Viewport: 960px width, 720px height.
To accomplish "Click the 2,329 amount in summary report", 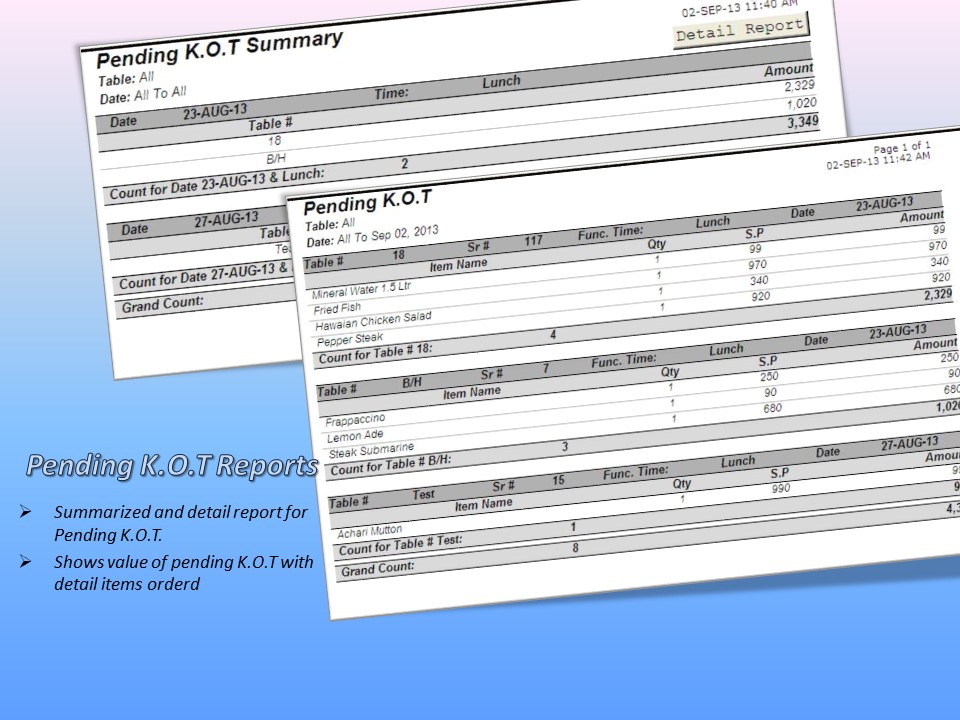I will tap(800, 86).
